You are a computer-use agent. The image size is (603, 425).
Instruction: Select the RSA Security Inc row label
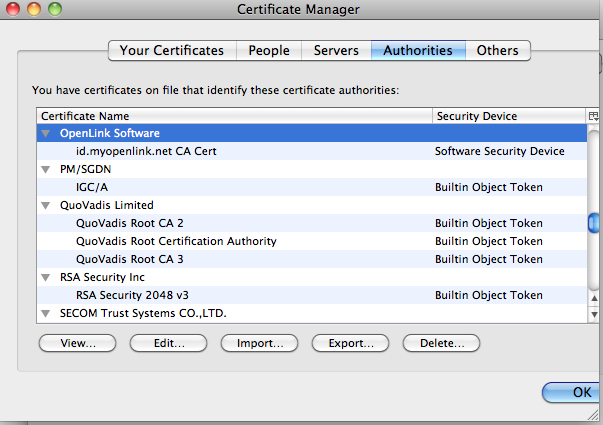click(102, 277)
